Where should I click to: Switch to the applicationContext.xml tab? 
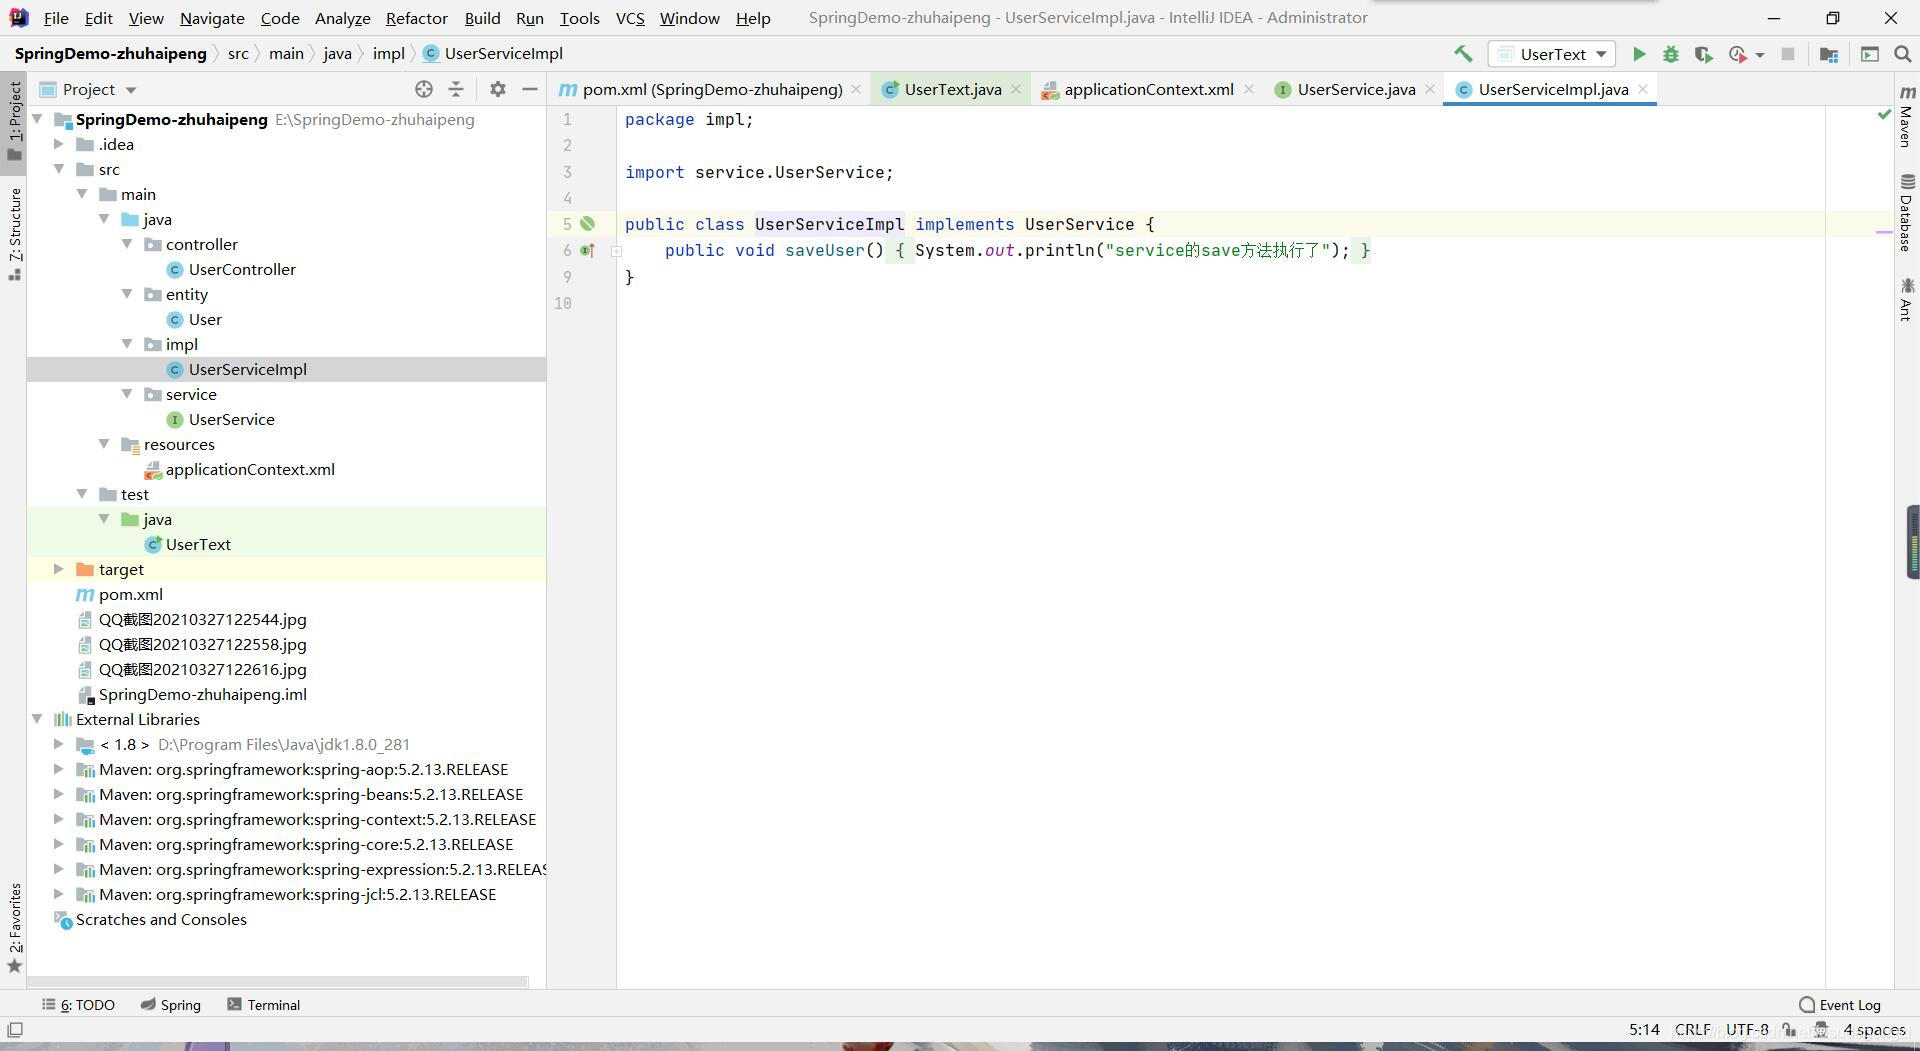click(x=1148, y=89)
